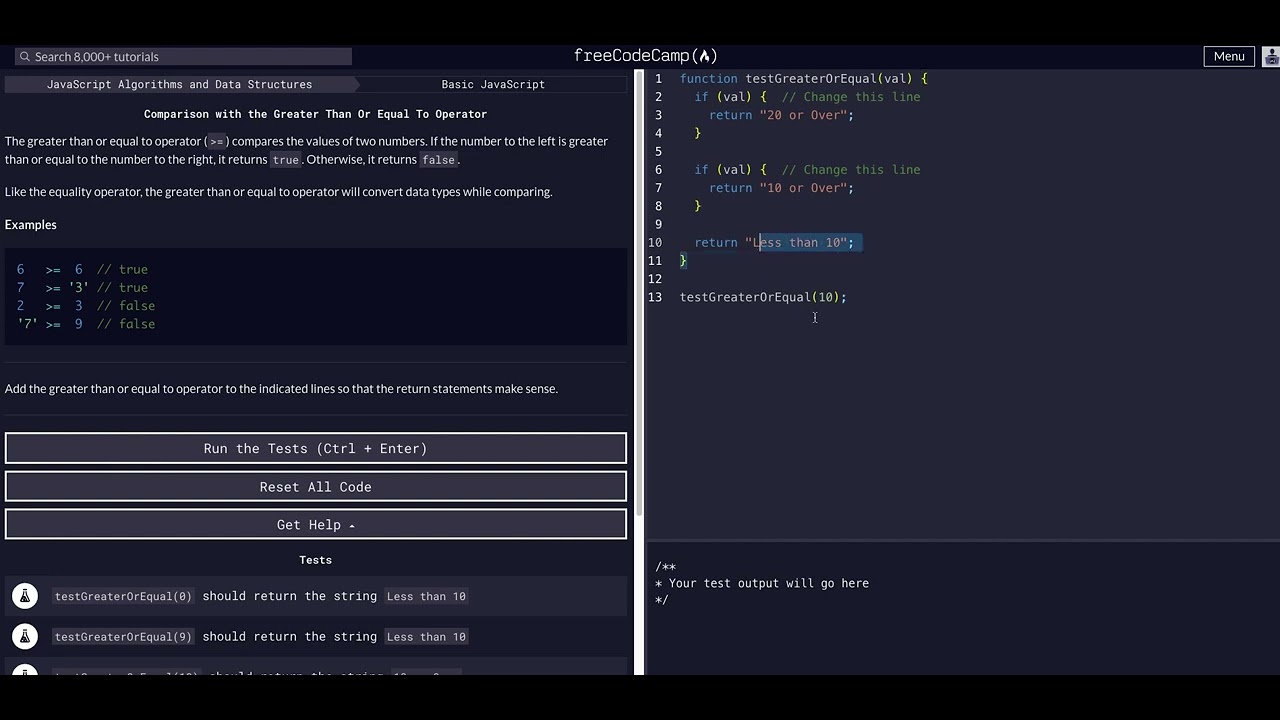The image size is (1280, 720).
Task: Click the inline >= code snippet in description
Action: [216, 142]
